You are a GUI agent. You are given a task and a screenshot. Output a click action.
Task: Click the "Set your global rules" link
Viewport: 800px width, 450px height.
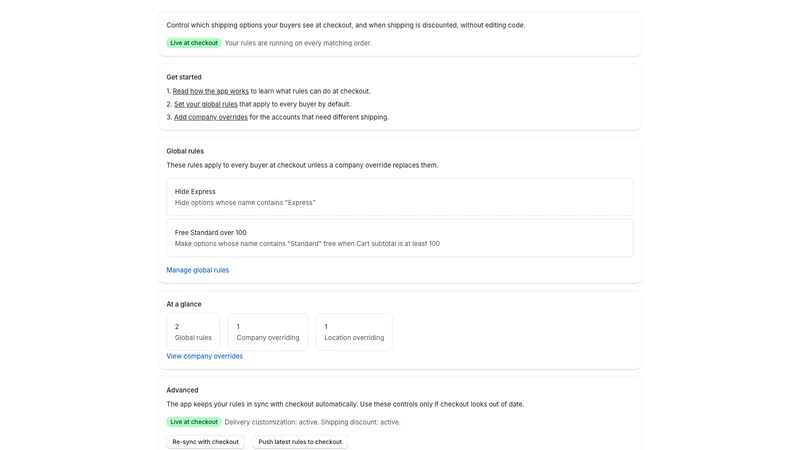tap(206, 104)
